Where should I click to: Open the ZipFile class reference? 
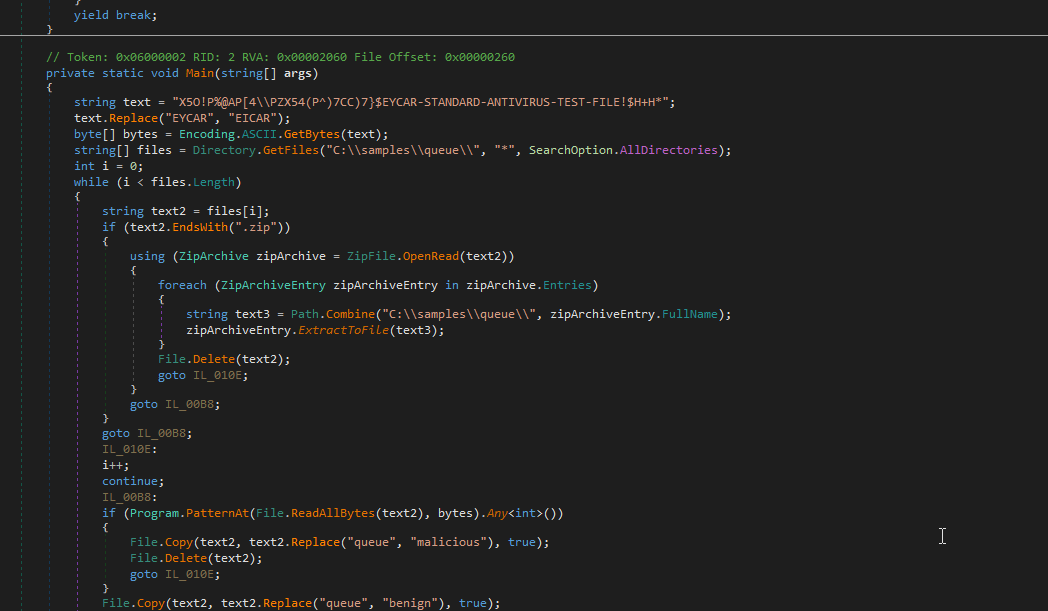tap(371, 255)
